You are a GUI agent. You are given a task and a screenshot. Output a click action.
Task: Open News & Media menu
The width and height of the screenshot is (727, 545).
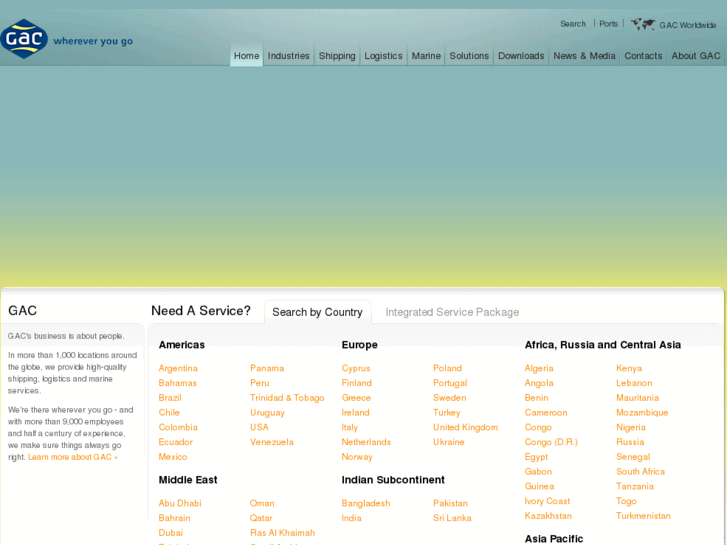584,56
